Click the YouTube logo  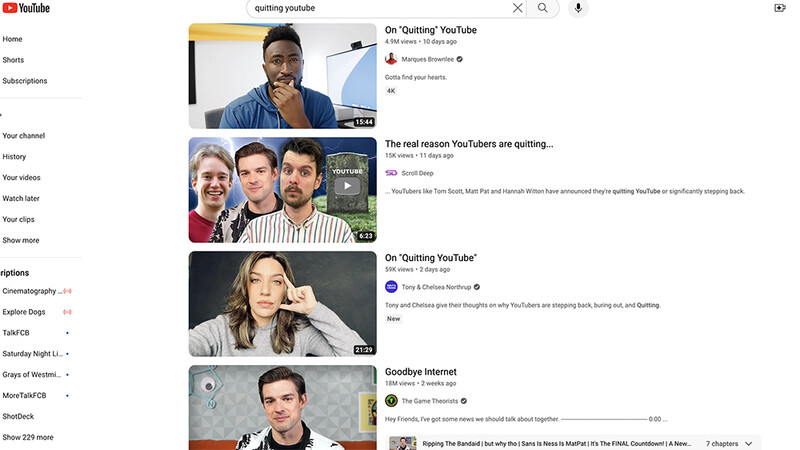tap(26, 8)
